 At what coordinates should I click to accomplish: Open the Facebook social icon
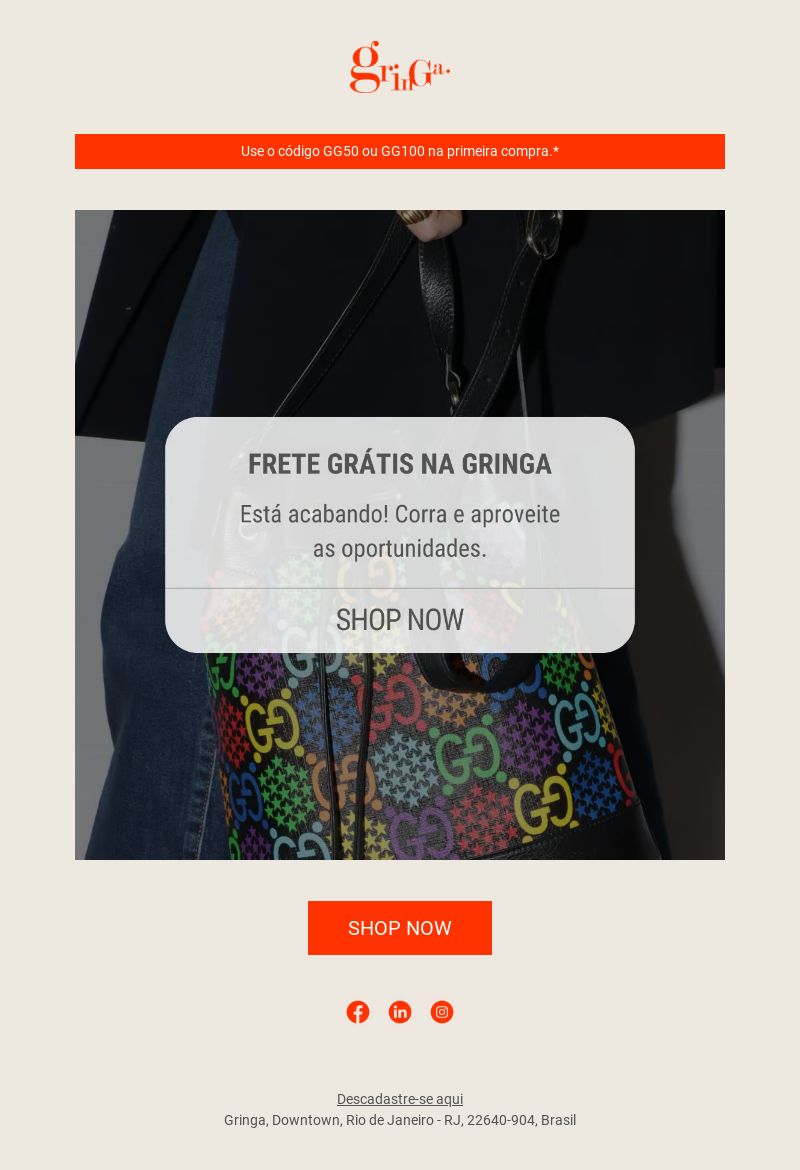click(x=358, y=1012)
